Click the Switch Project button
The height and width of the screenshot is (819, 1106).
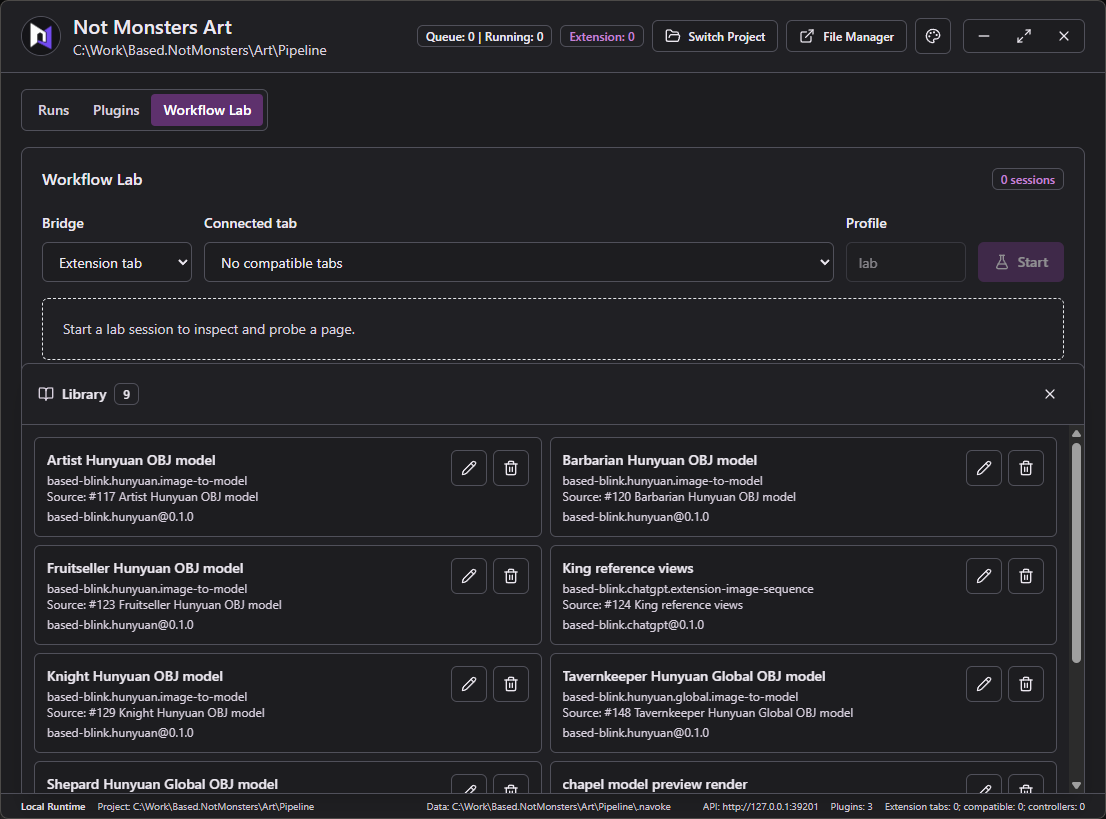[x=715, y=36]
